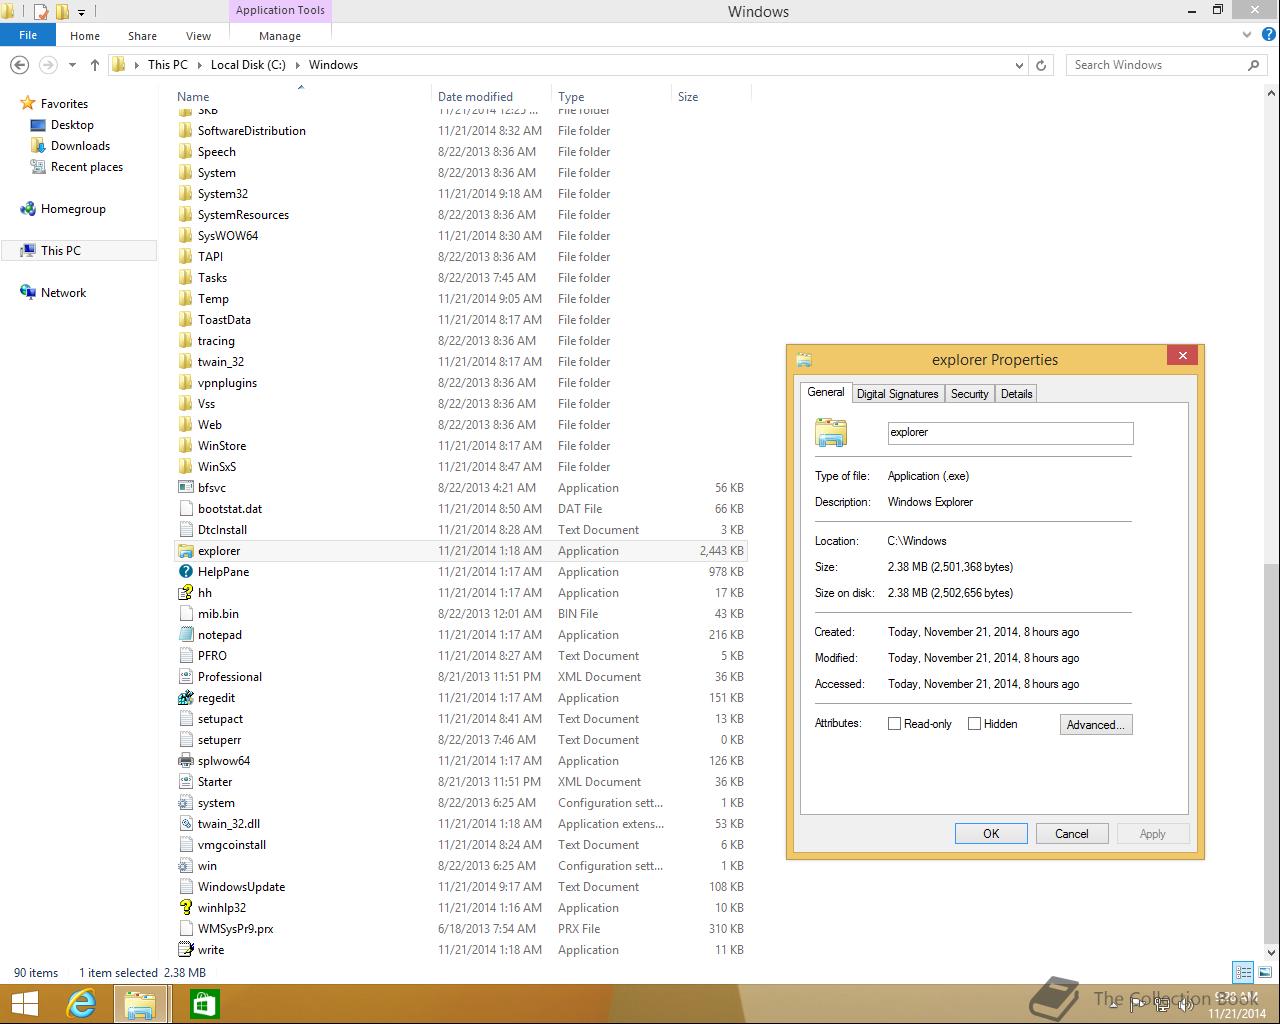The image size is (1280, 1024).
Task: Open the File menu
Action: coord(28,35)
